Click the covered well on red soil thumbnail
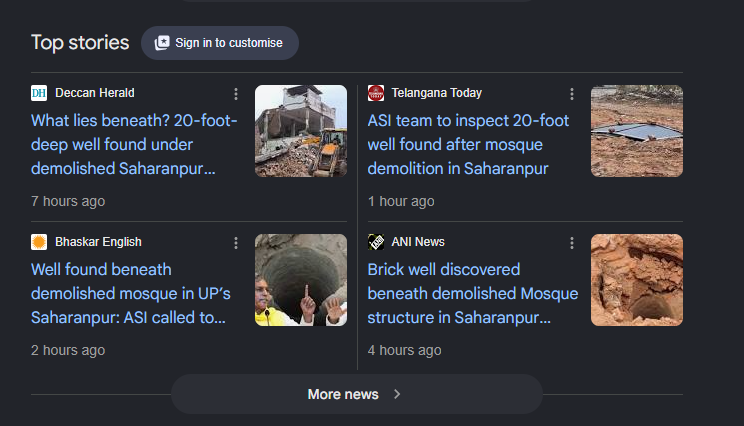This screenshot has height=426, width=744. pyautogui.click(x=637, y=131)
